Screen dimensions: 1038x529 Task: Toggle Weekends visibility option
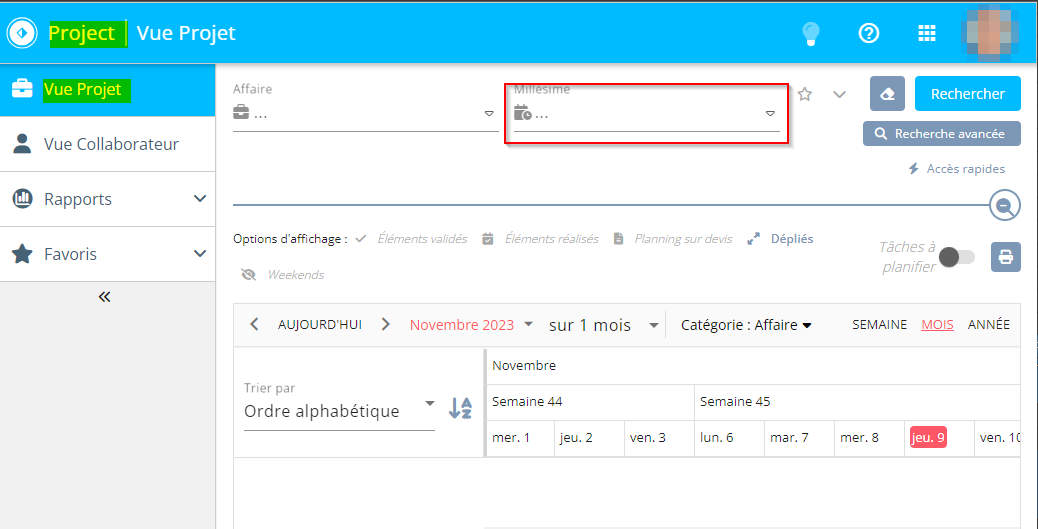(x=283, y=275)
